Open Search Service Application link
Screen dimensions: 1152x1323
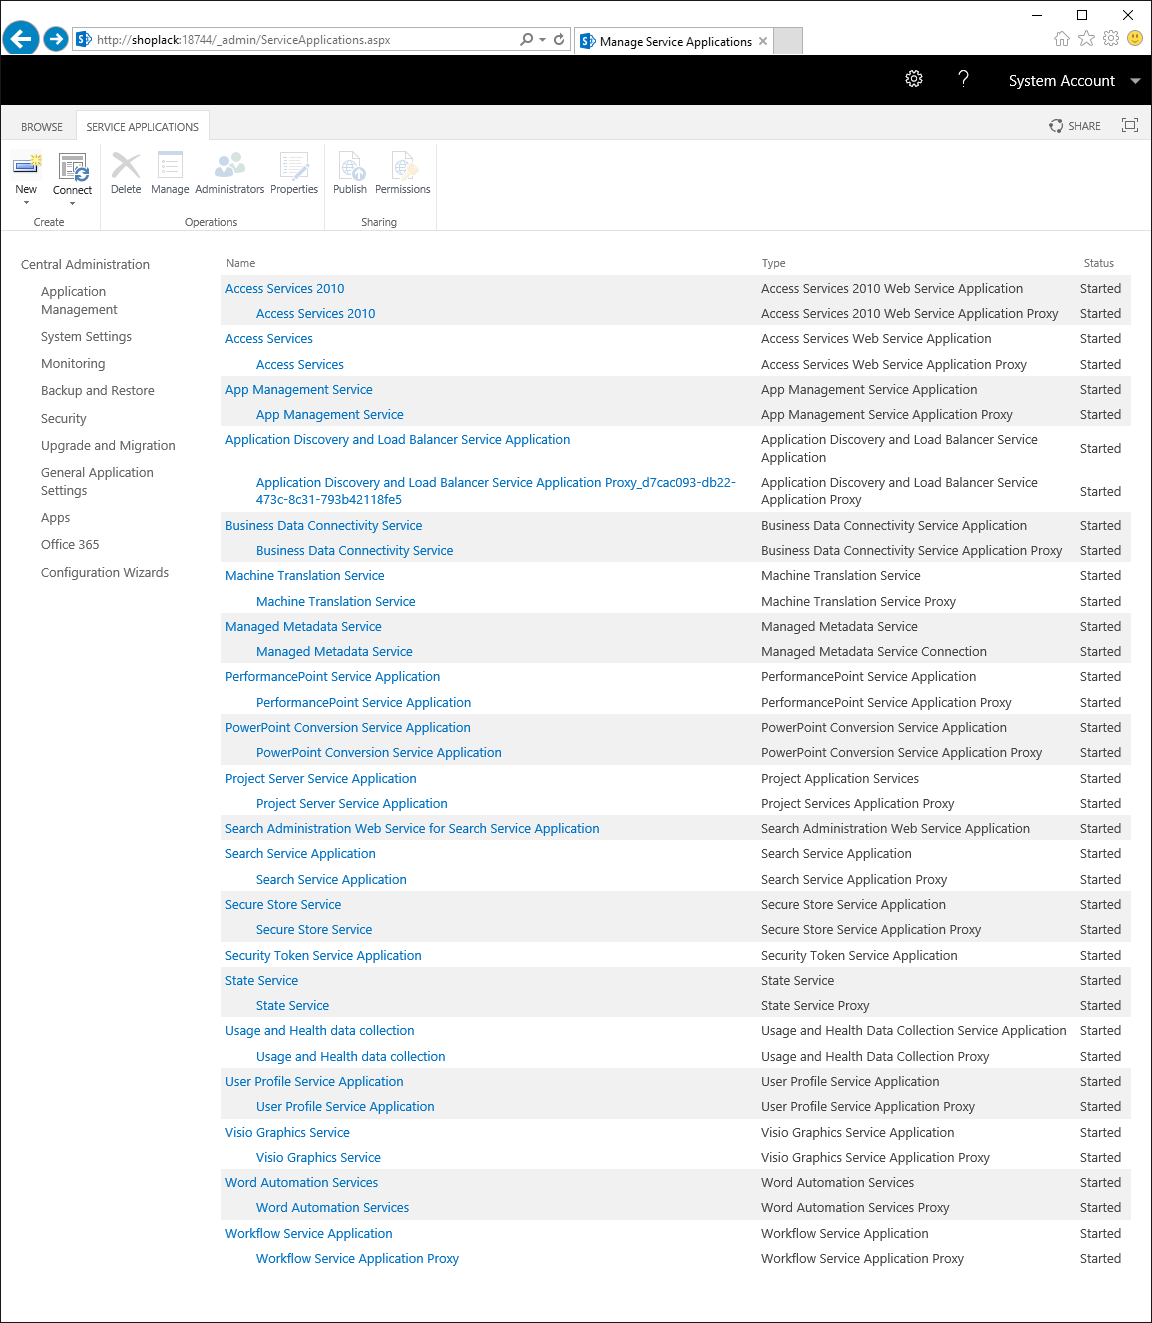pos(300,854)
